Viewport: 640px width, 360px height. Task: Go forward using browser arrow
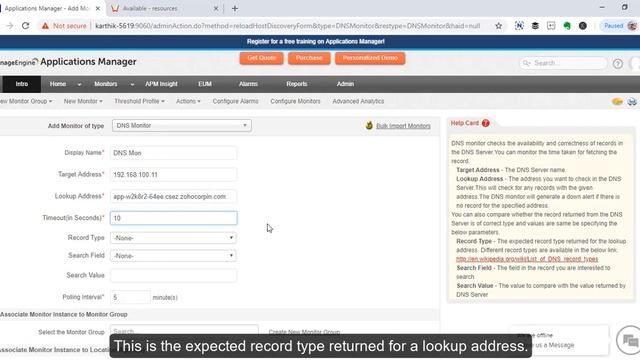tap(9, 26)
